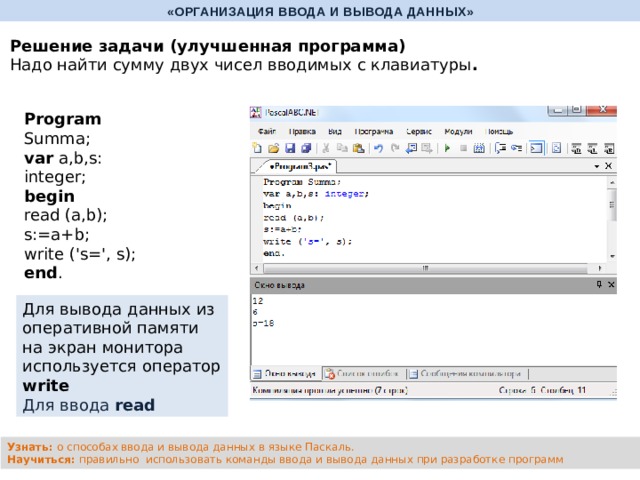Click the 'end.' line in editor
Screen dimensions: 640x480
pos(274,253)
